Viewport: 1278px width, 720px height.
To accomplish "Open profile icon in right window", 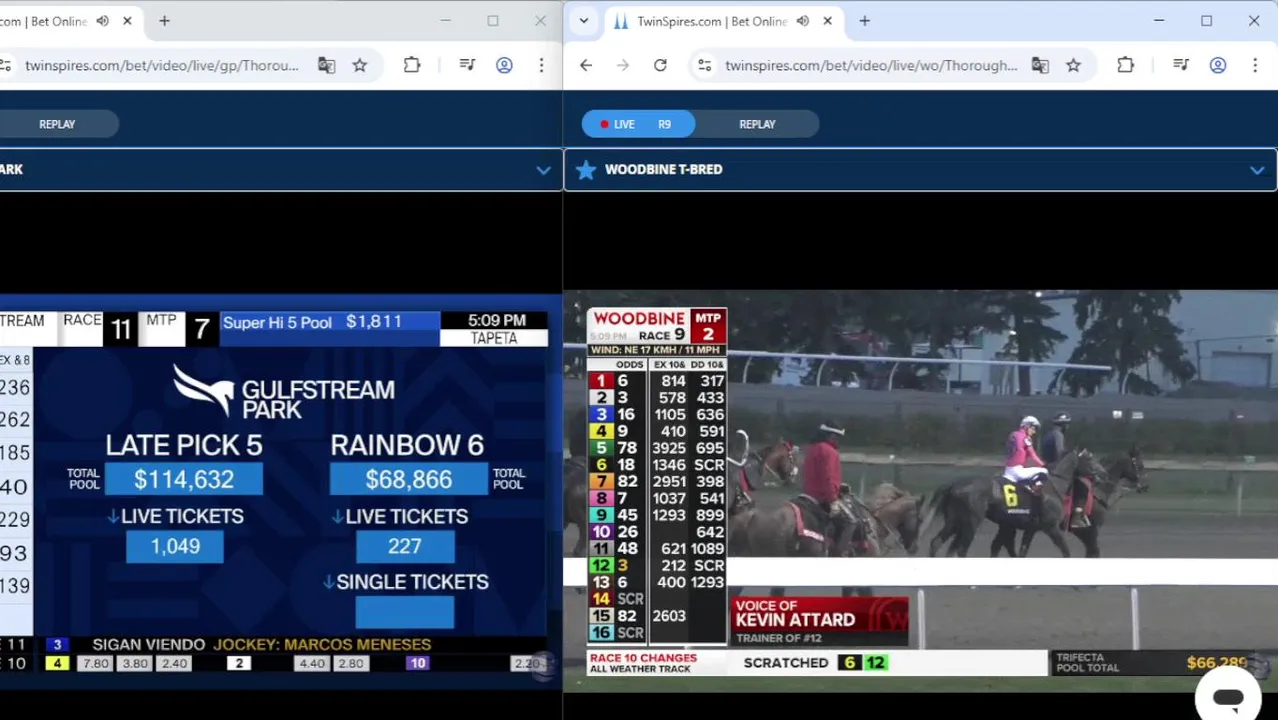I will pos(1218,65).
